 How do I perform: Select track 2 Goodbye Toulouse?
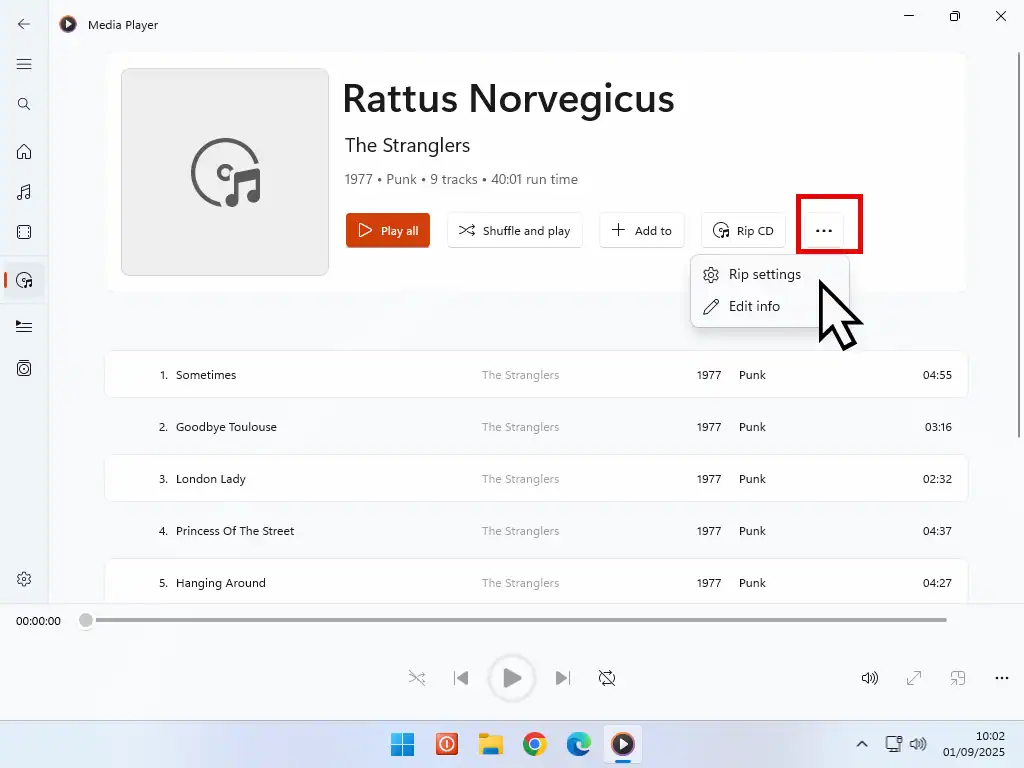[x=536, y=426]
